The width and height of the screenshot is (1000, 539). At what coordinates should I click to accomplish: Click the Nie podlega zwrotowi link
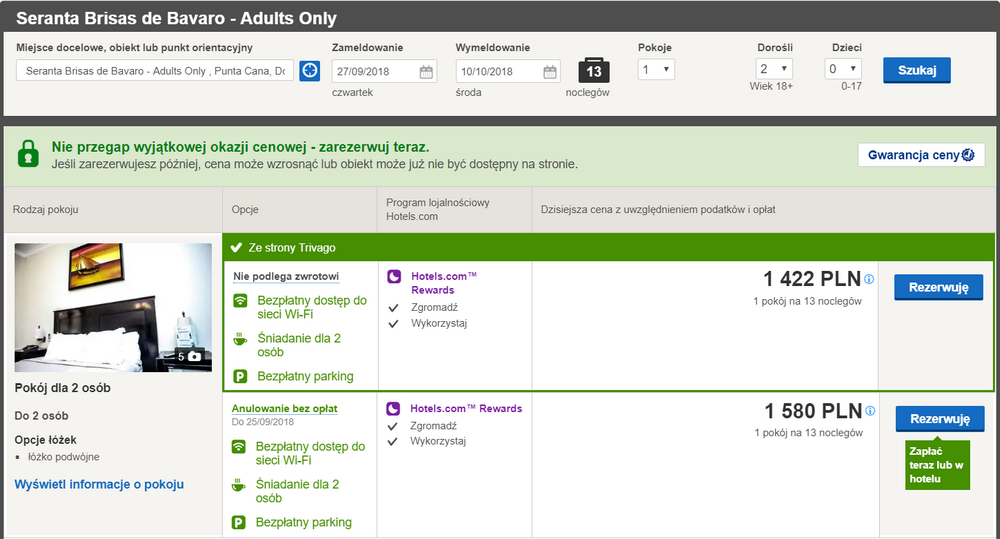pyautogui.click(x=286, y=276)
